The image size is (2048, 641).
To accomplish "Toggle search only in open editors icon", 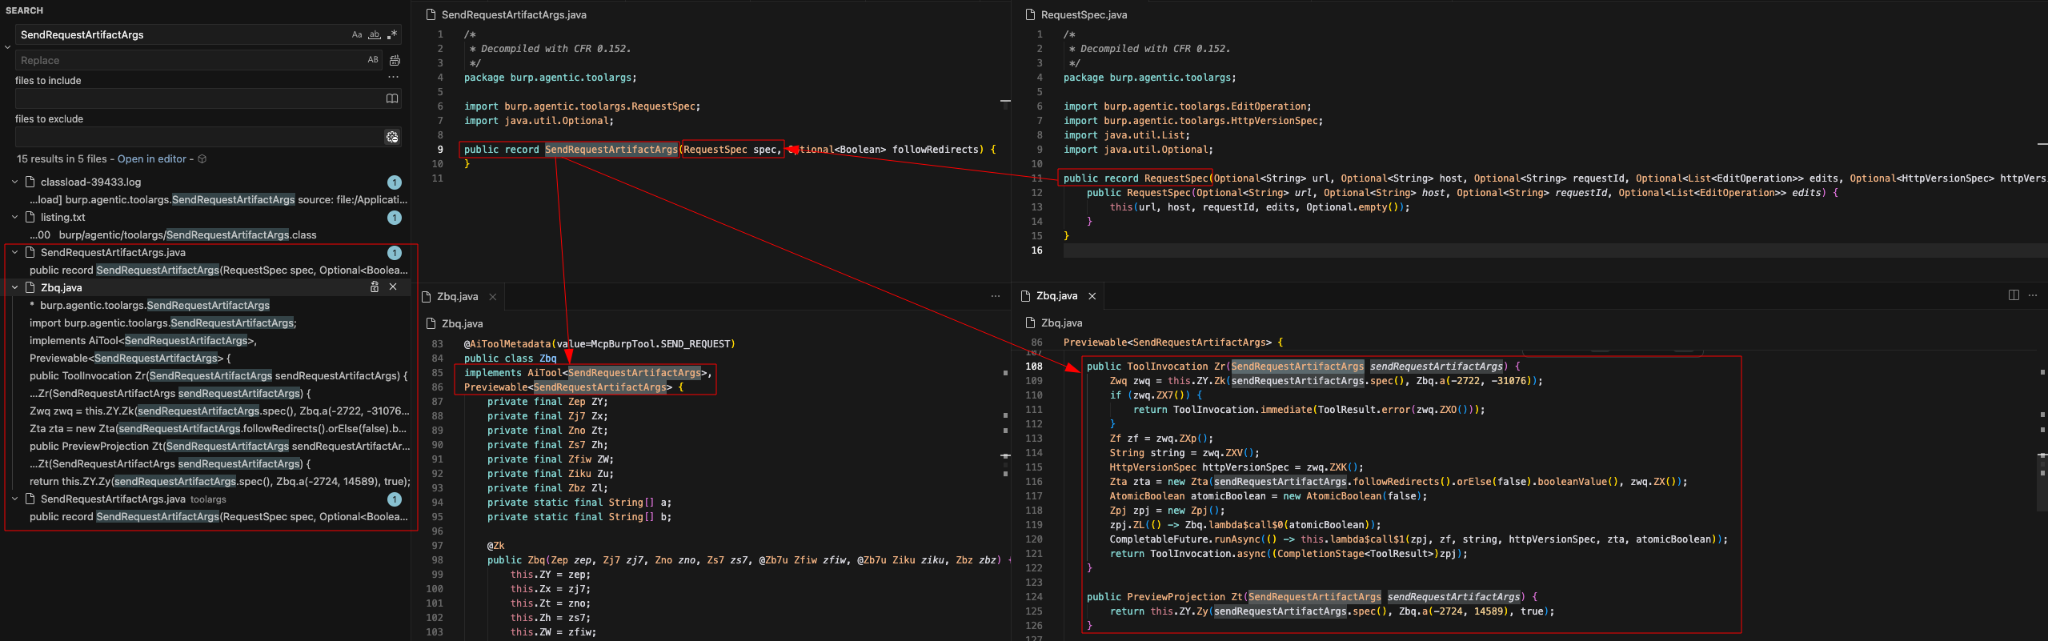I will [392, 98].
